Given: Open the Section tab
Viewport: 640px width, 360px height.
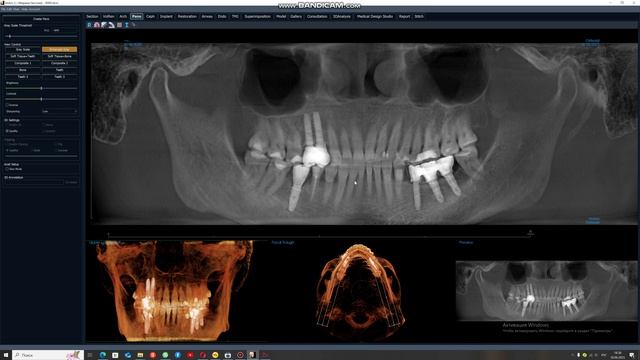Looking at the screenshot, I should (92, 16).
